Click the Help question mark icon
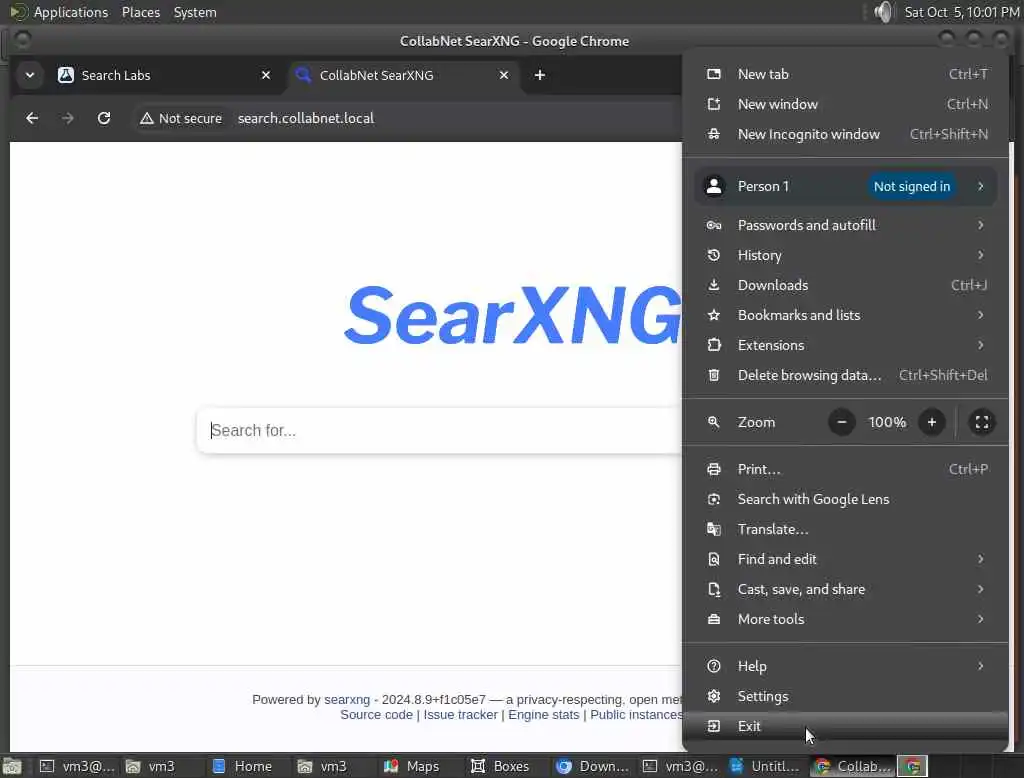The height and width of the screenshot is (778, 1024). pyautogui.click(x=714, y=666)
